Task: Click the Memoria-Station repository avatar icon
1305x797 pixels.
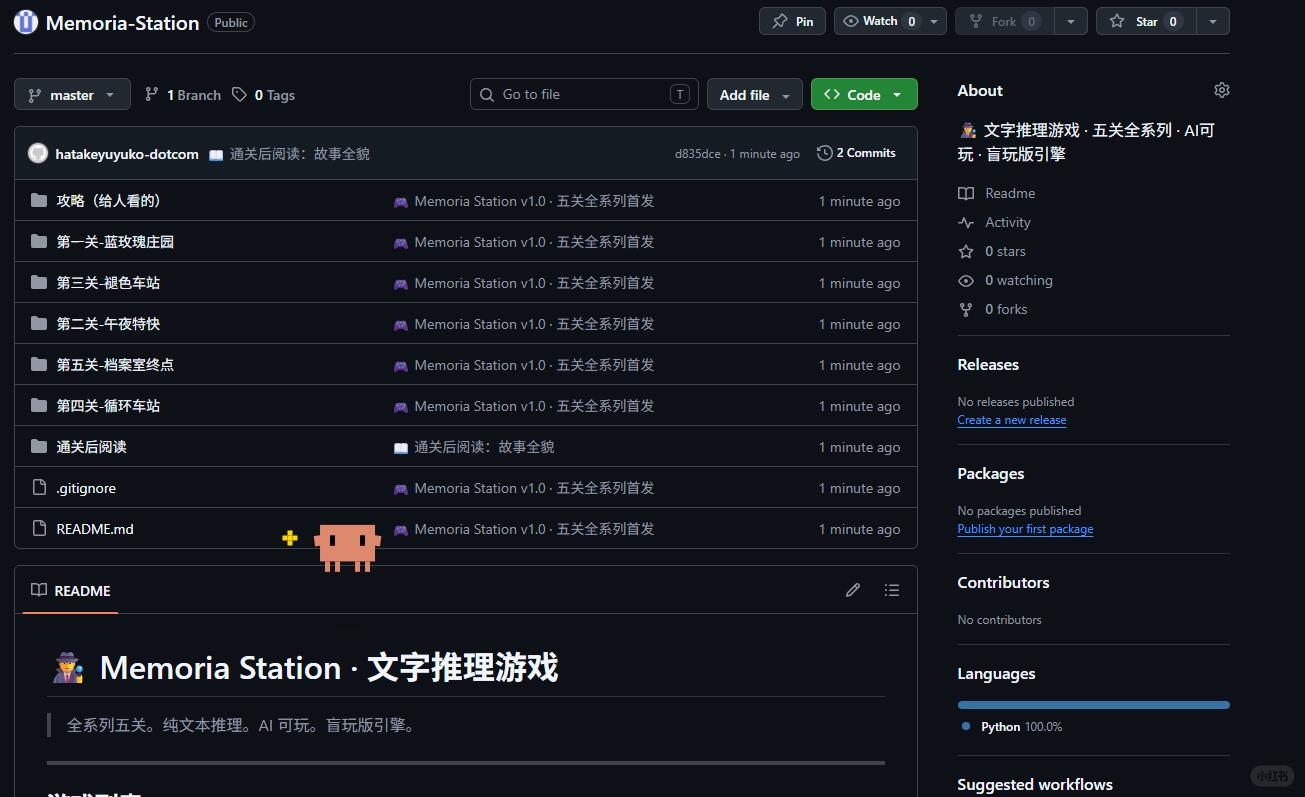Action: pos(26,22)
